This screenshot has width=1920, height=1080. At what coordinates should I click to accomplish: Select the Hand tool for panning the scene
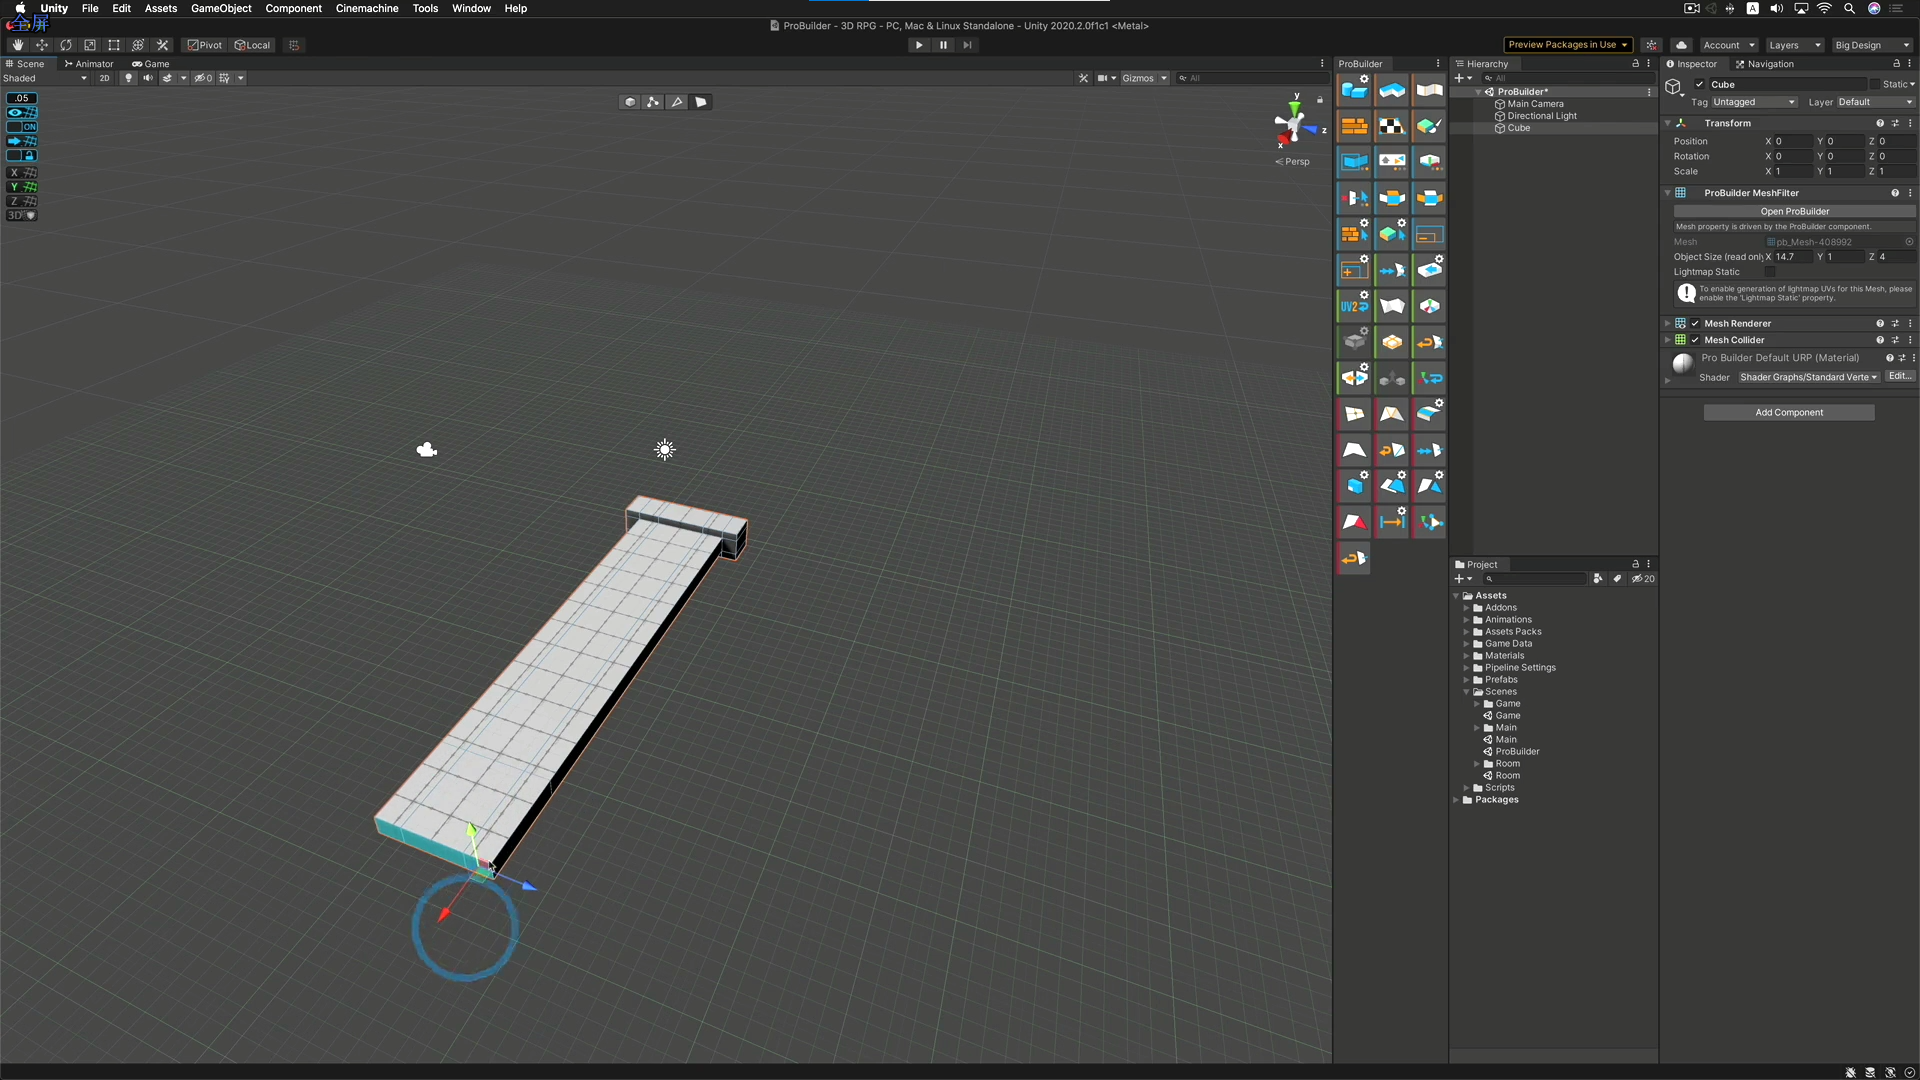17,45
